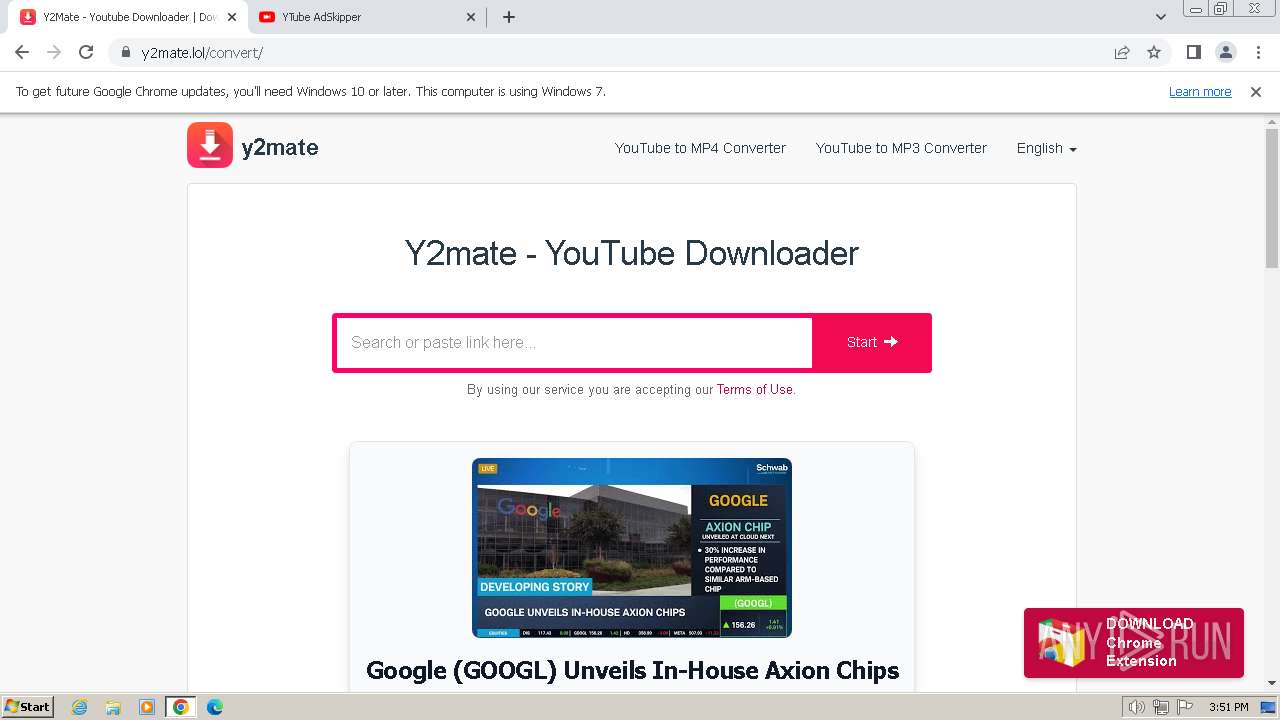This screenshot has width=1280, height=720.
Task: Click the Download Chrome Extension button
Action: [1134, 643]
